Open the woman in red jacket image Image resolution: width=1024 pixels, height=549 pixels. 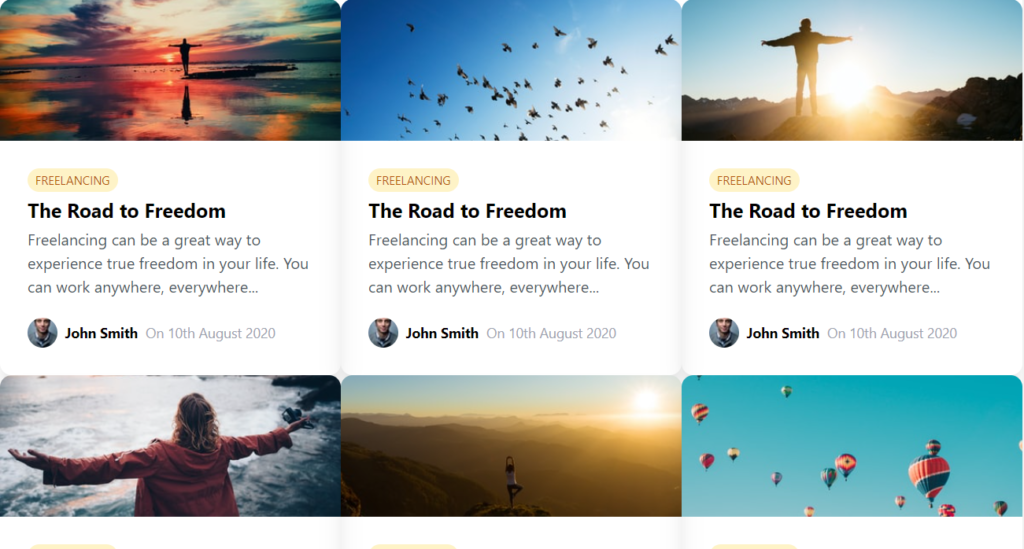point(170,446)
